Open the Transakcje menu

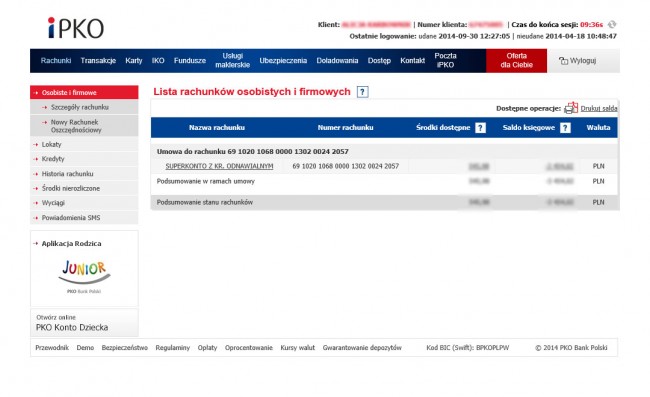point(98,61)
